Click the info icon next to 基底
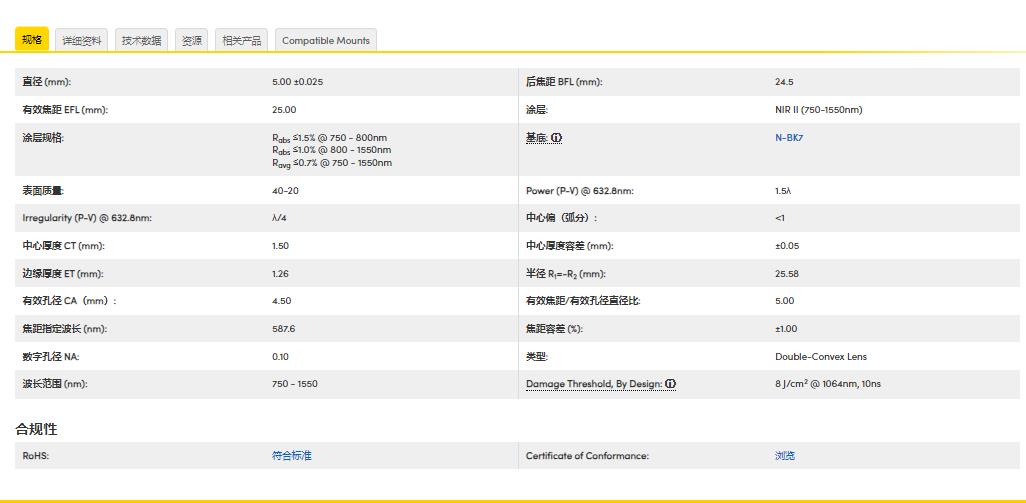Screen dimensions: 1026x503 point(556,138)
